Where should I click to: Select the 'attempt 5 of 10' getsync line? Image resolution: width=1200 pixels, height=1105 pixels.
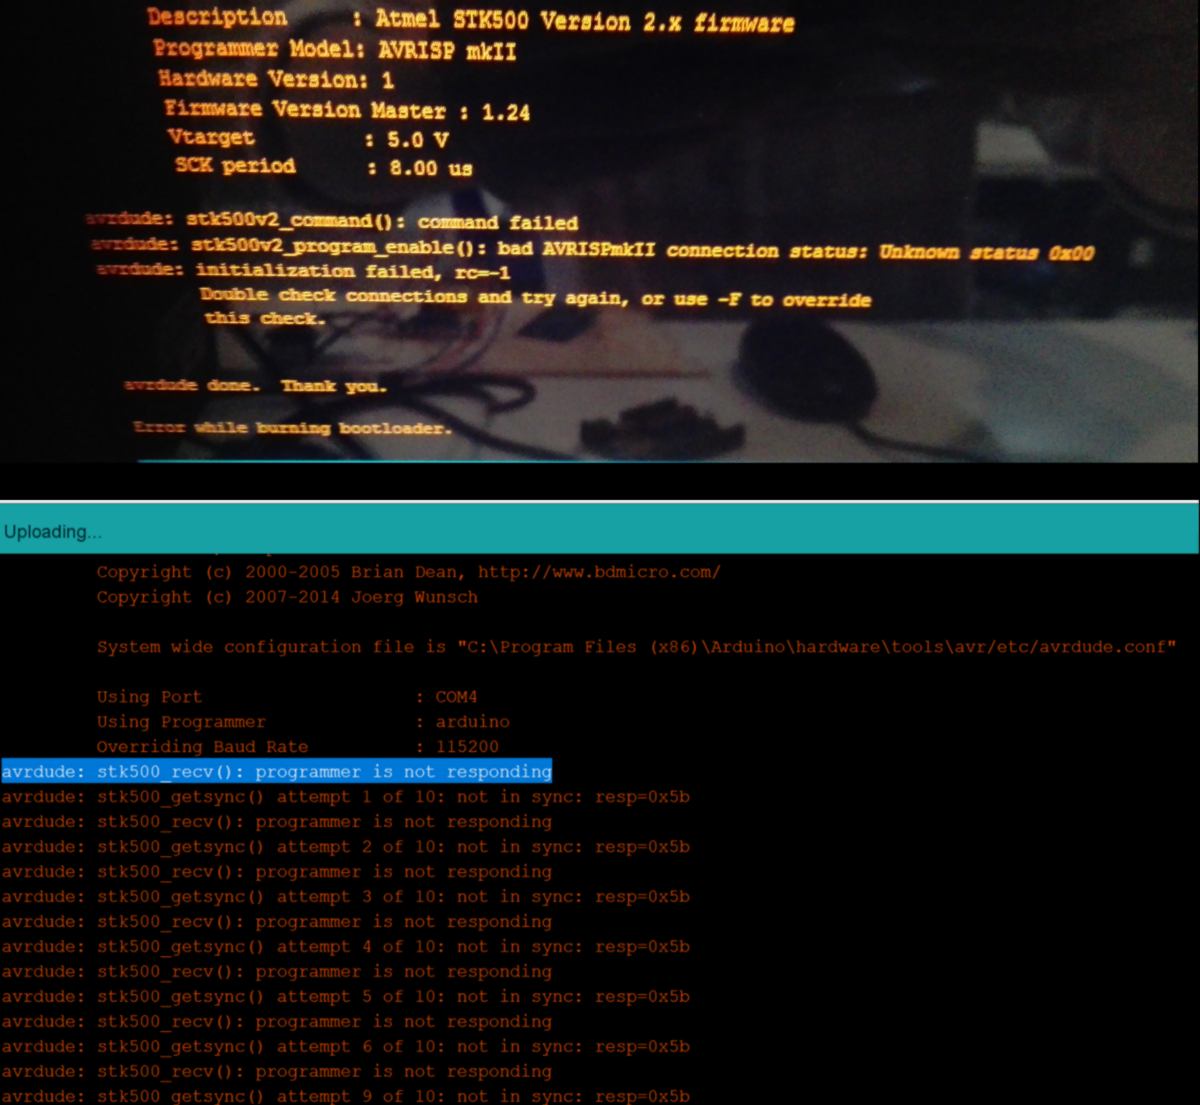[x=346, y=997]
